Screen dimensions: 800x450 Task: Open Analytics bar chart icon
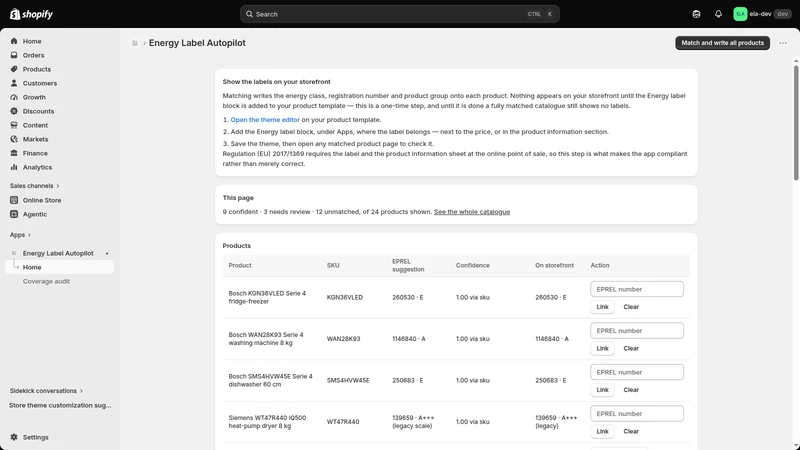tap(14, 167)
